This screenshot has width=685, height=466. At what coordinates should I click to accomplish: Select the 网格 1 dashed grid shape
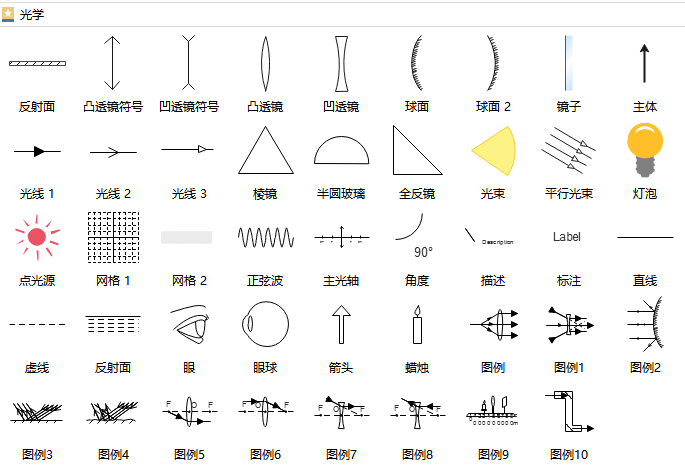click(x=114, y=237)
